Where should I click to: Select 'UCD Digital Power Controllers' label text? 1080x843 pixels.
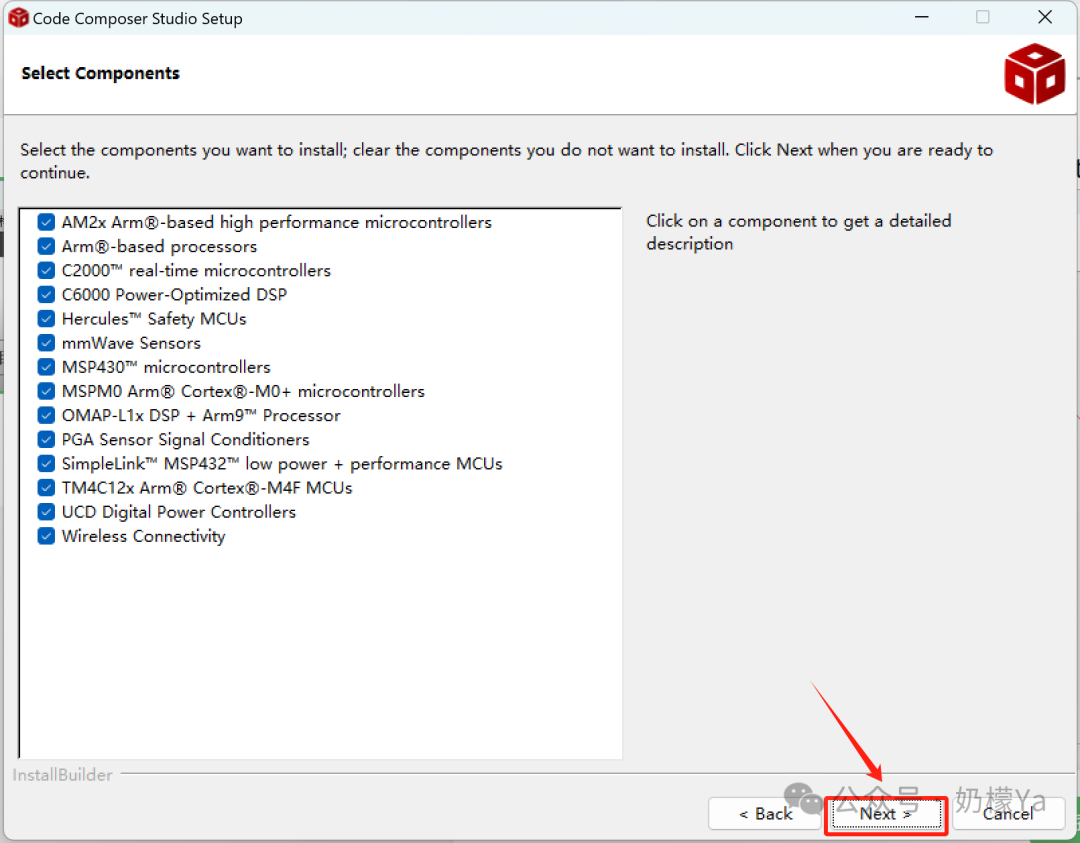pos(178,512)
